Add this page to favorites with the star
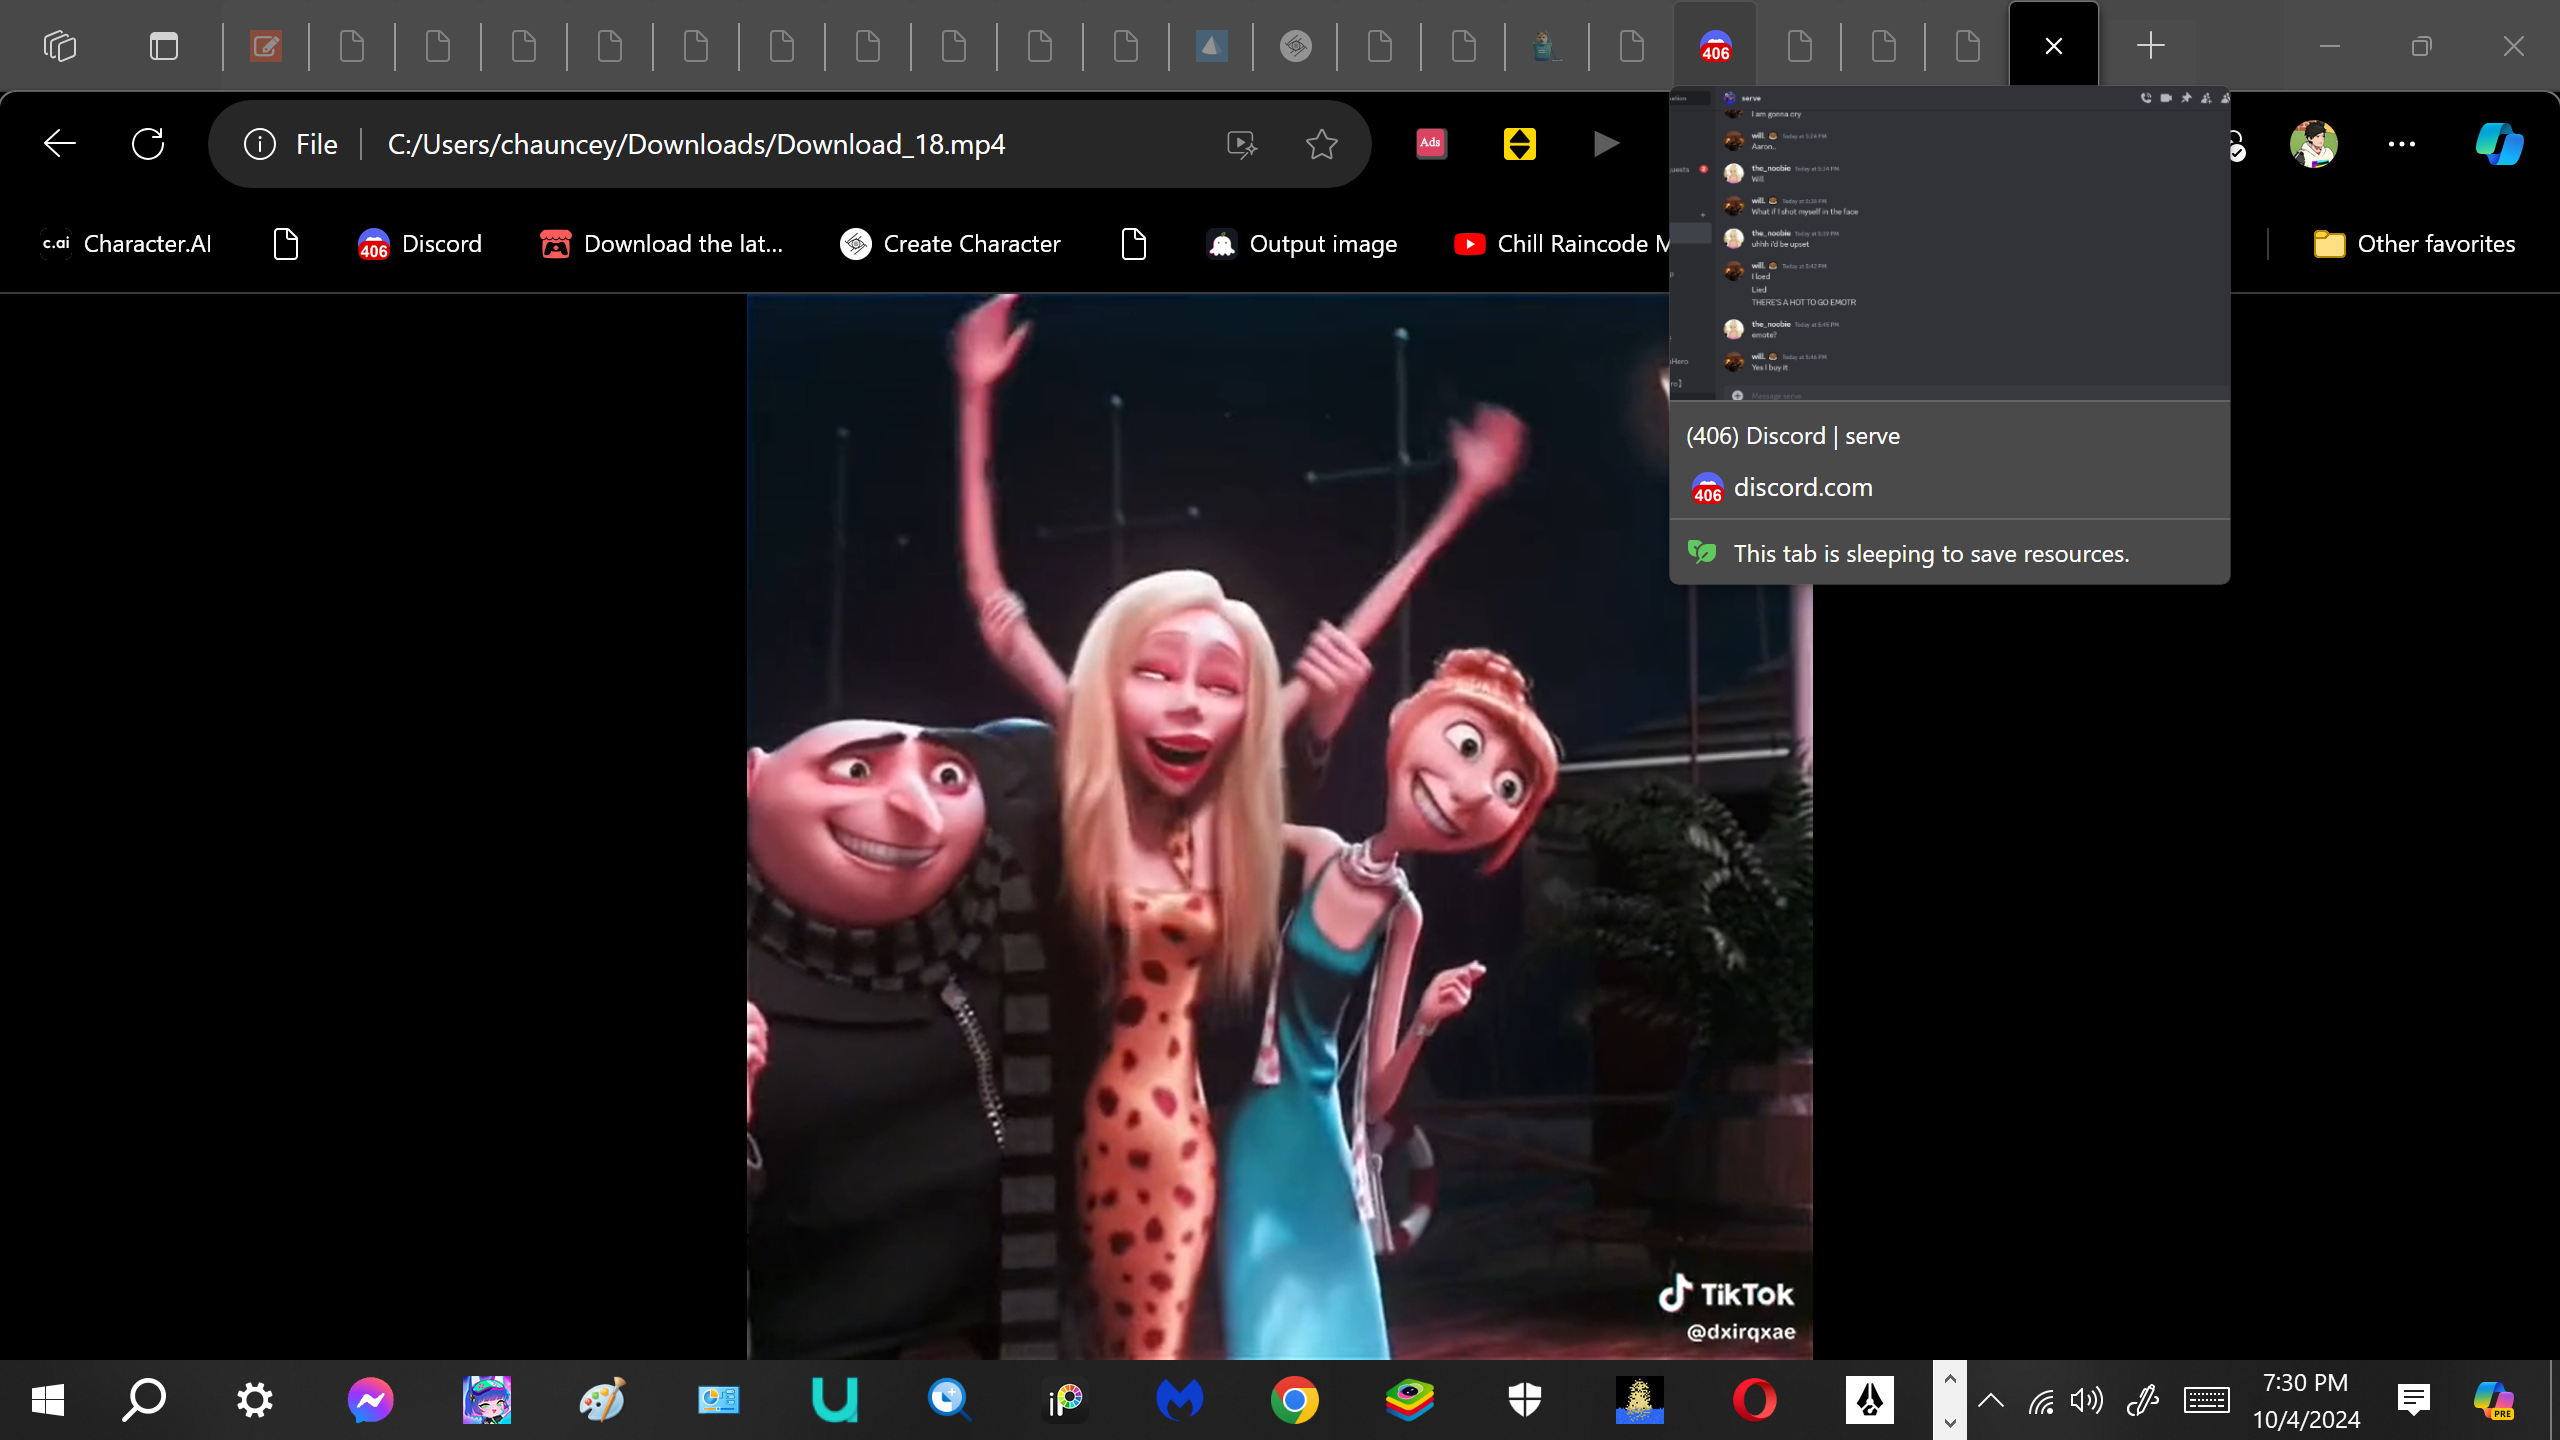 click(1322, 144)
